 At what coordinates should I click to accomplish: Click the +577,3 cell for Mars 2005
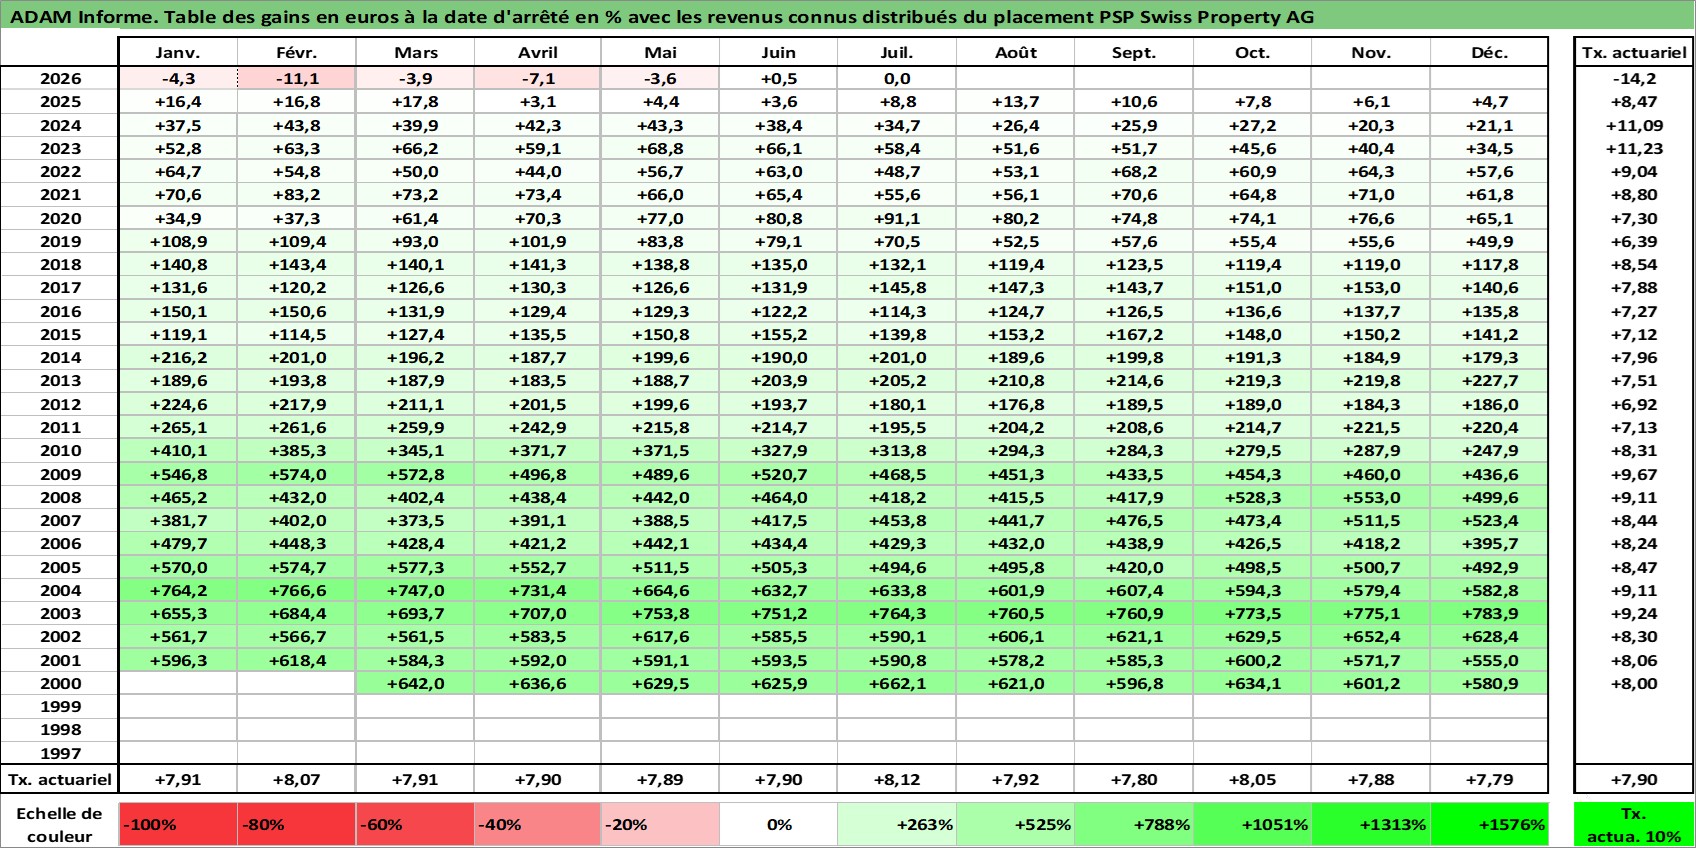click(415, 567)
